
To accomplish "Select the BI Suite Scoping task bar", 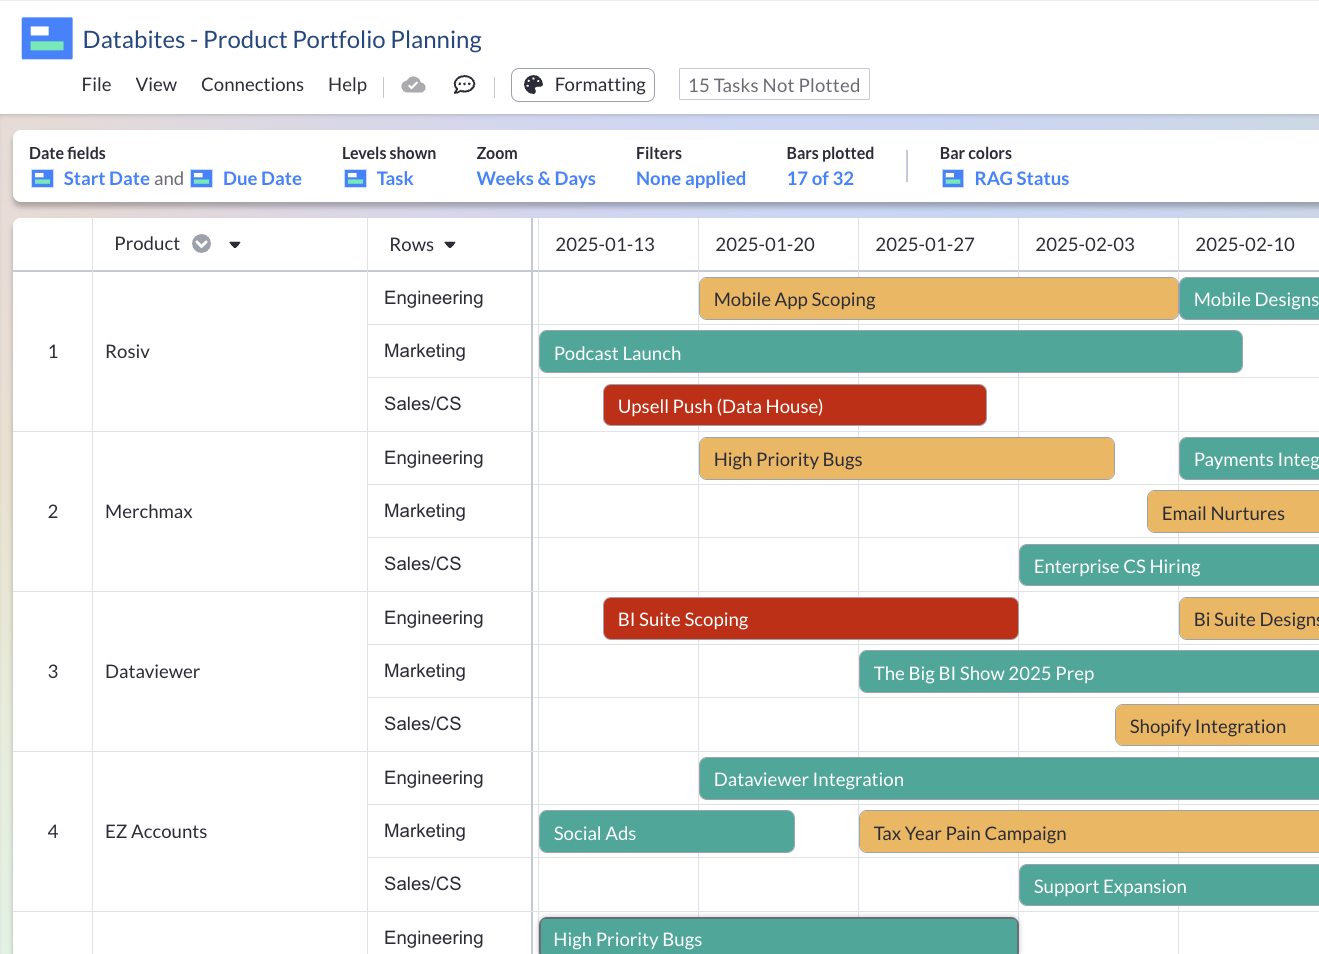I will [809, 618].
